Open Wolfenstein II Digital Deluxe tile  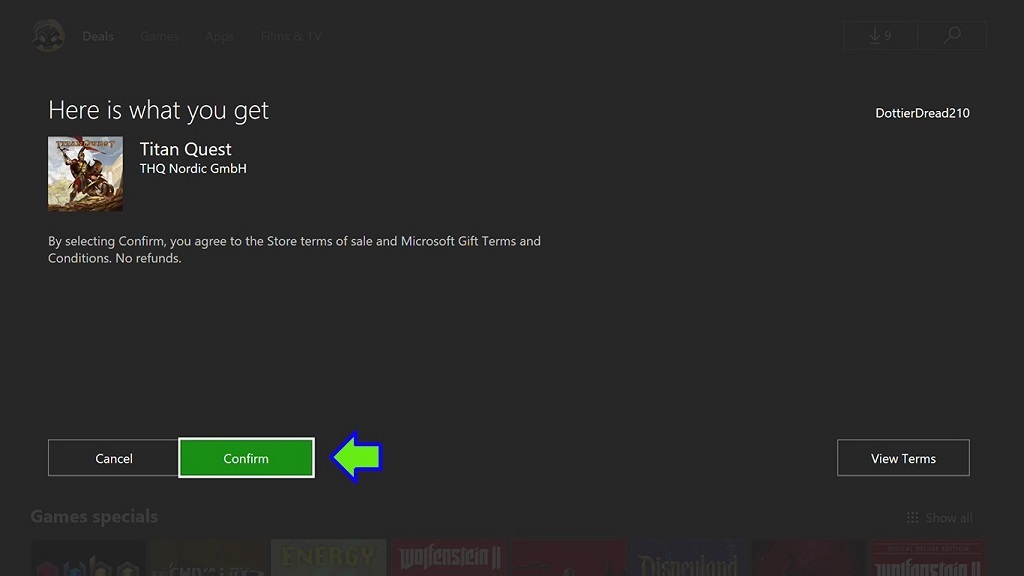[x=928, y=558]
